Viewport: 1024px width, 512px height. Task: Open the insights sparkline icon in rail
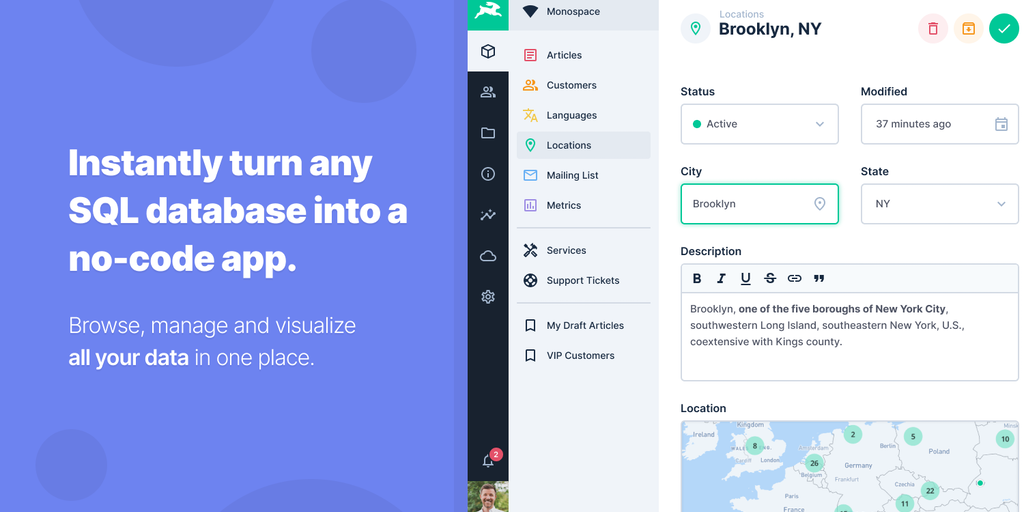488,215
